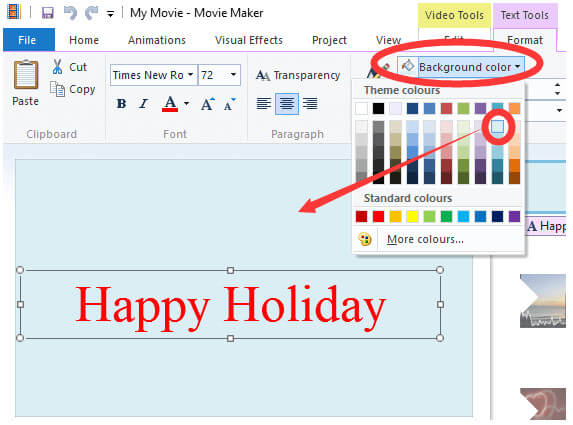Click the Paste clipboard icon

pyautogui.click(x=26, y=75)
